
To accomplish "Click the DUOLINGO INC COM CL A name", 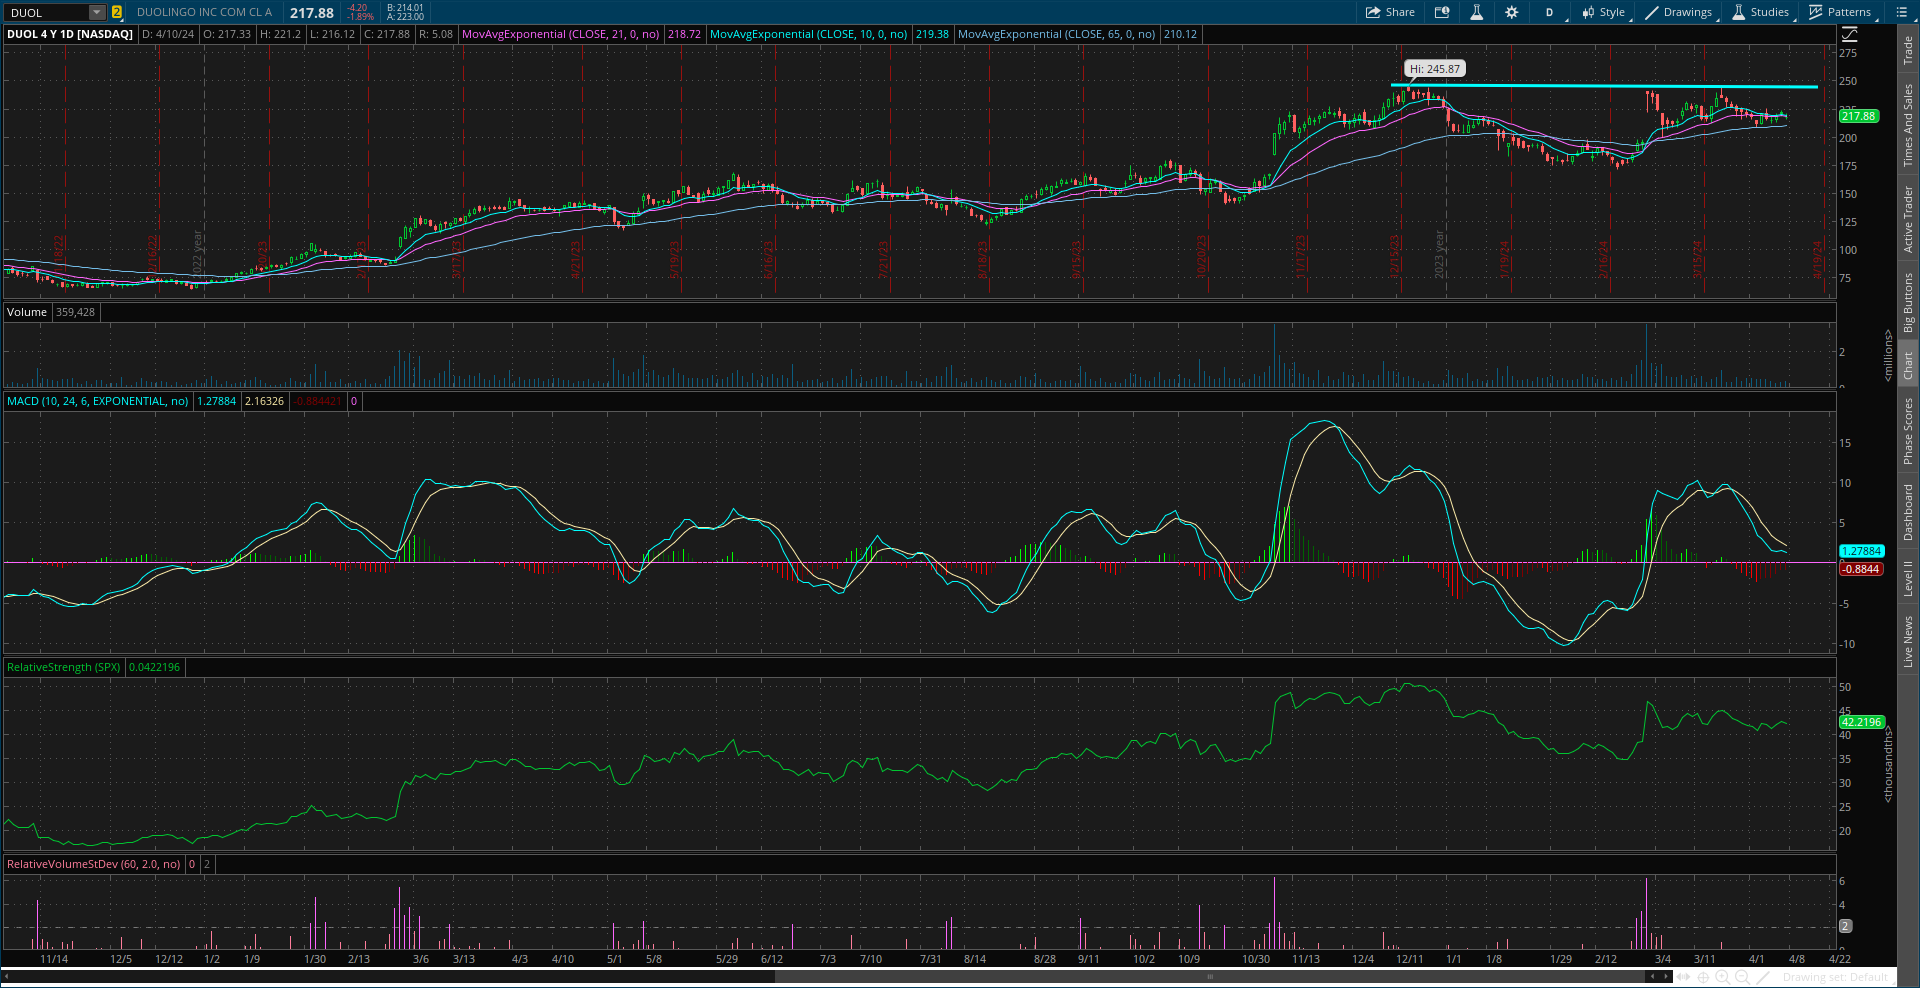I will 204,12.
